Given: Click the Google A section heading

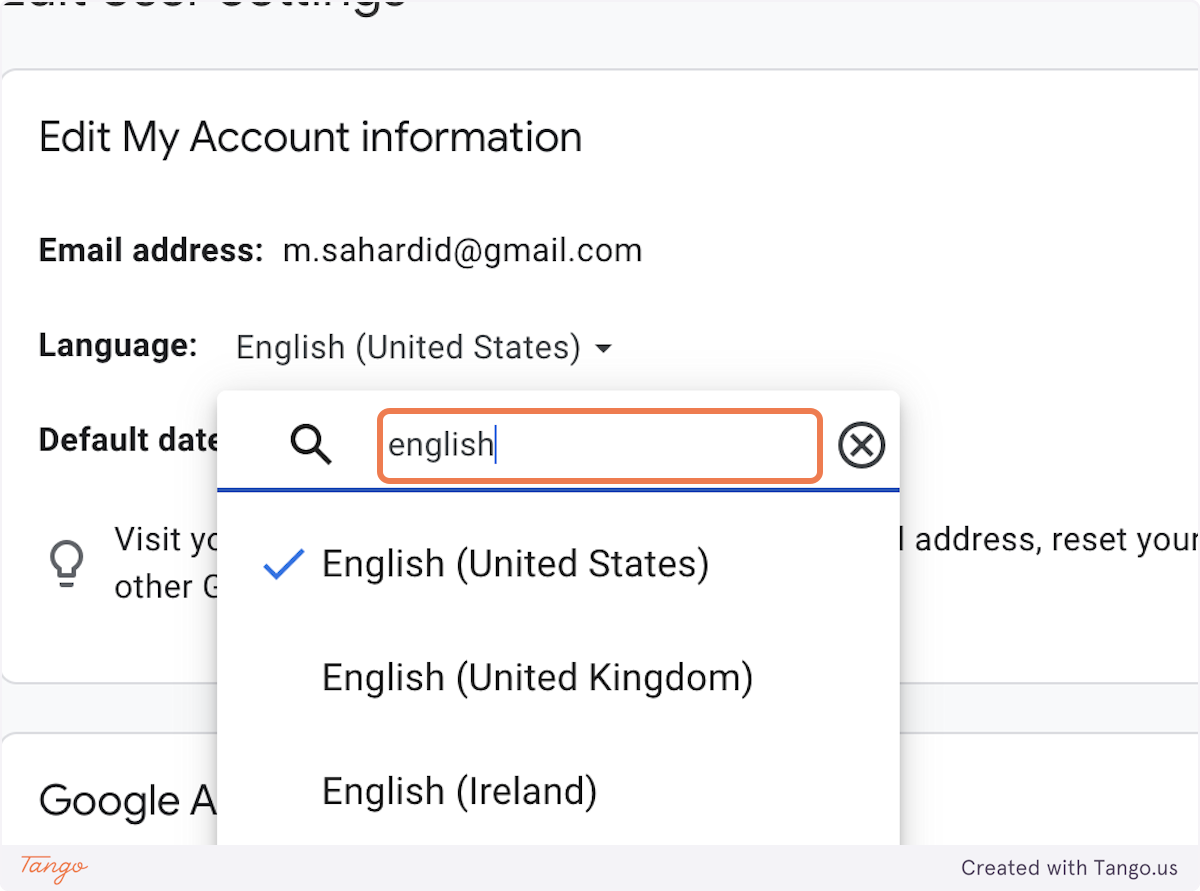Looking at the screenshot, I should (124, 801).
